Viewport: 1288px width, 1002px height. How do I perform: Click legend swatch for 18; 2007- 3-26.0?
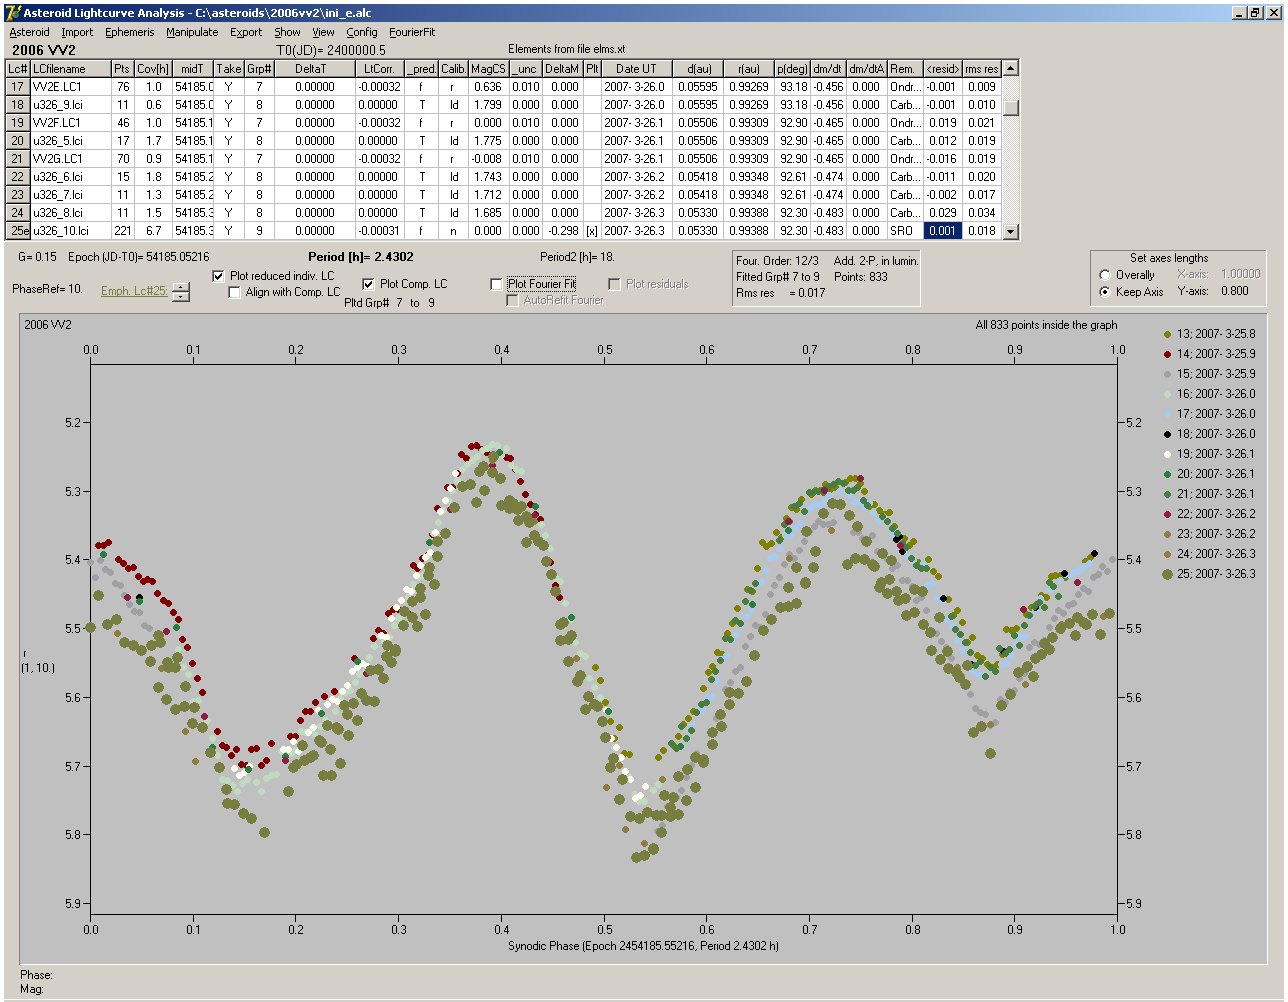(x=1167, y=434)
